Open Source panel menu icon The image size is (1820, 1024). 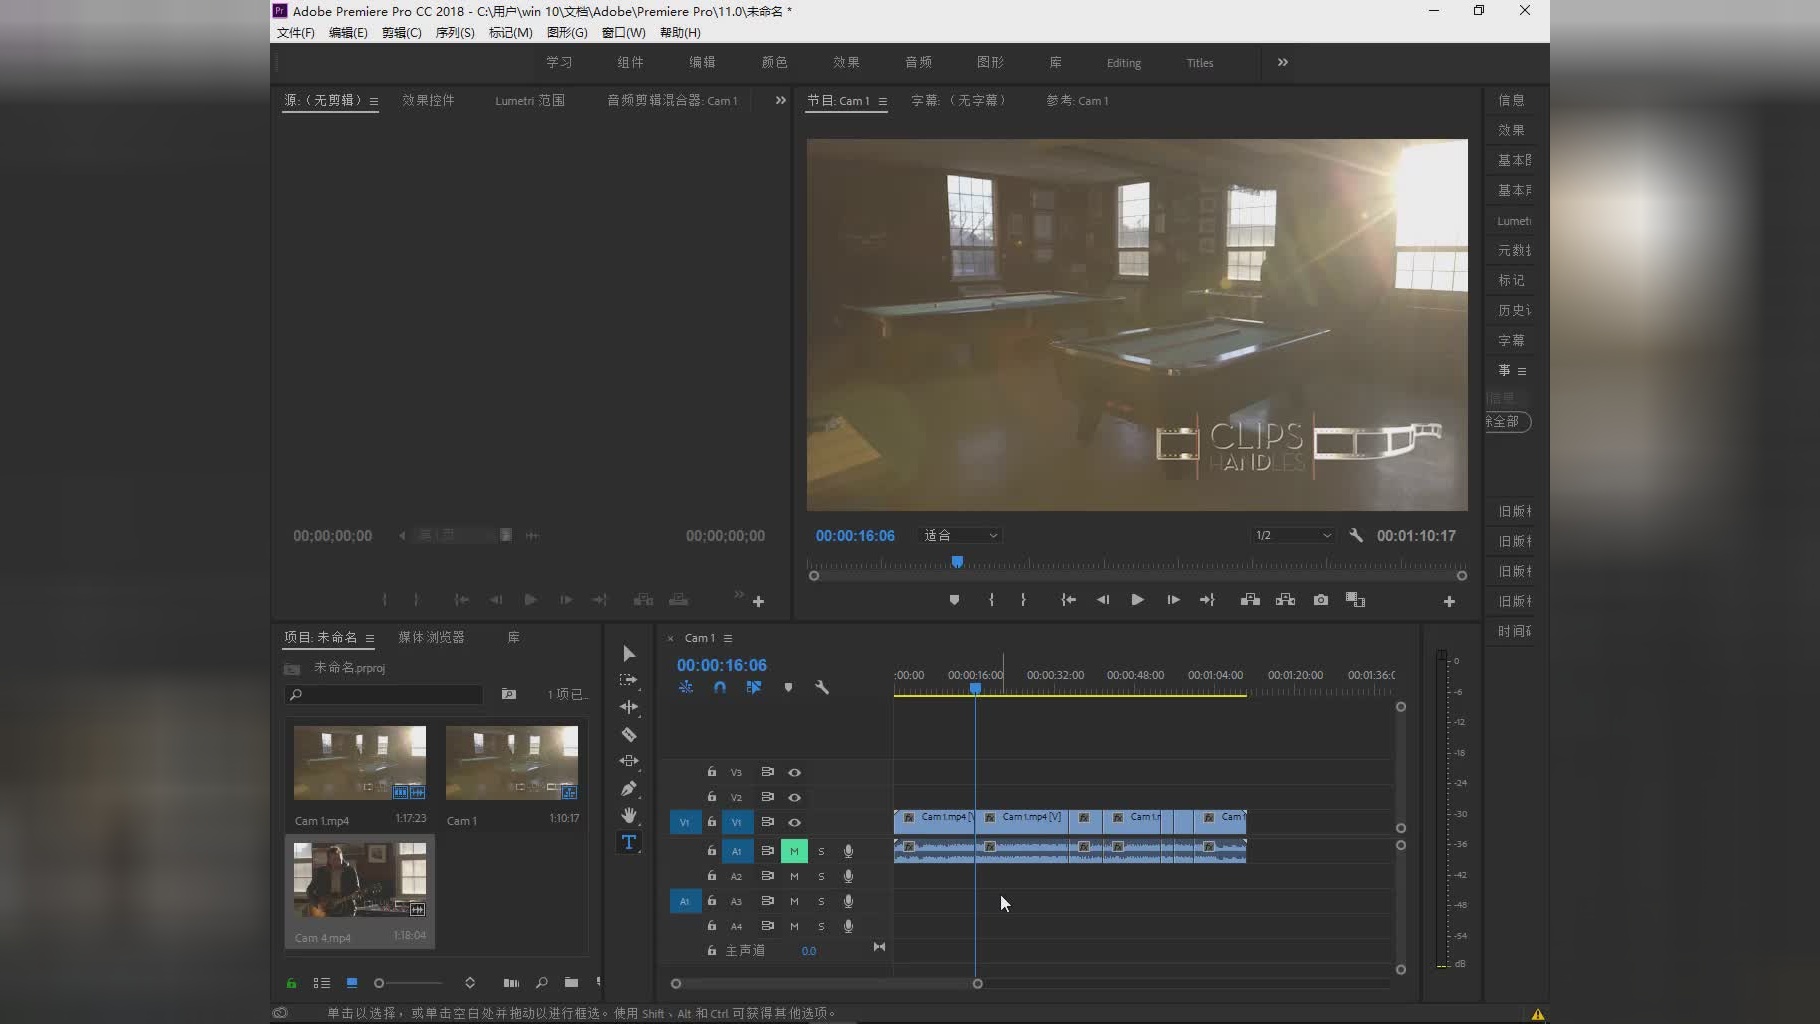click(374, 101)
